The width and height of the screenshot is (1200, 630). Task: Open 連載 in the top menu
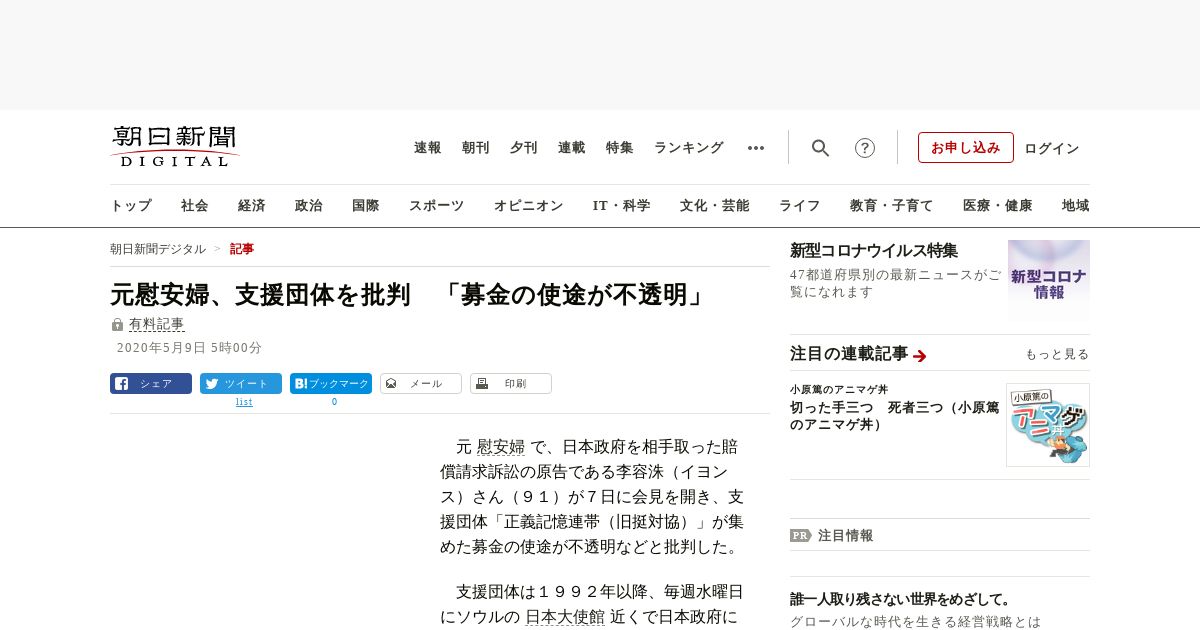click(572, 148)
